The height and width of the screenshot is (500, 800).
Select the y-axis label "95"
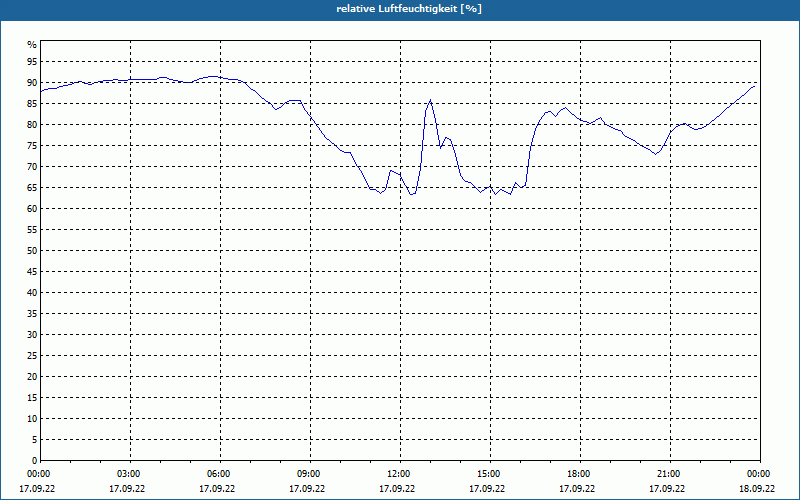click(32, 62)
